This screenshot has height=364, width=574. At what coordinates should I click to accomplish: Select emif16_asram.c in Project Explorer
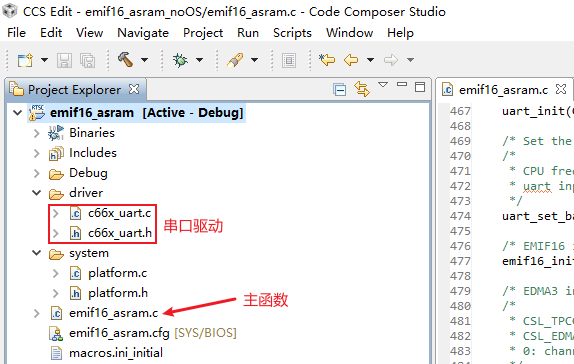click(113, 313)
